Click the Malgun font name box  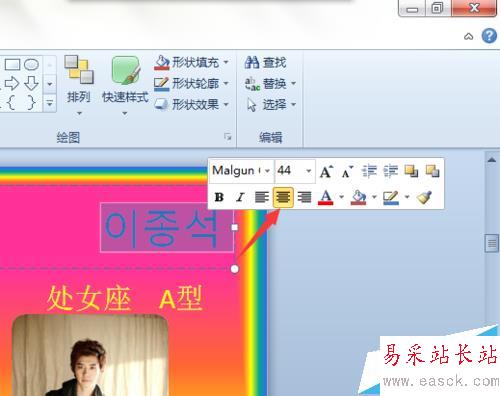[237, 171]
